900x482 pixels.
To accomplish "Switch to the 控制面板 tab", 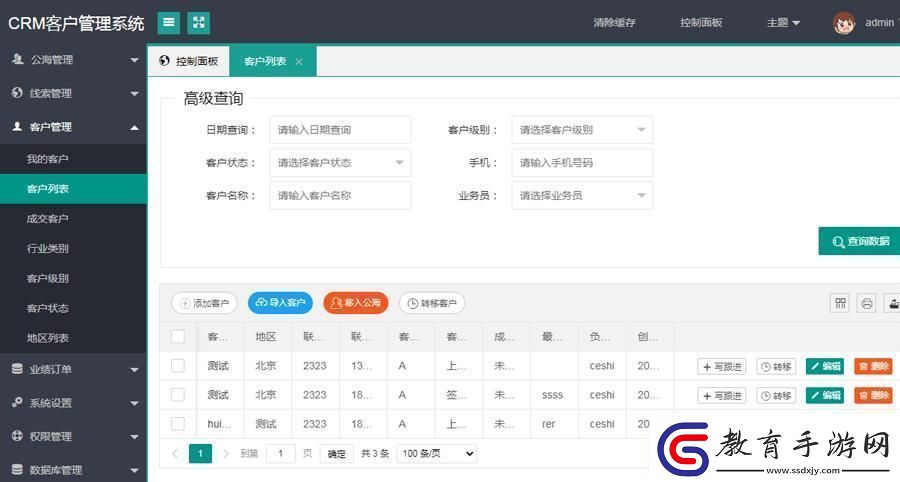I will coord(189,61).
